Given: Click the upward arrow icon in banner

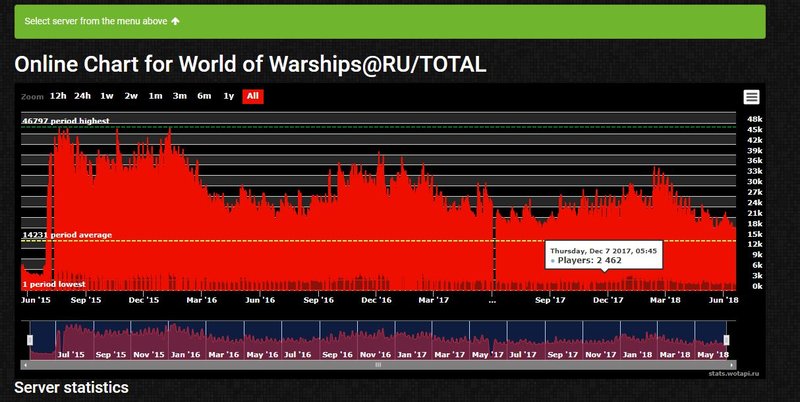Looking at the screenshot, I should tap(176, 21).
